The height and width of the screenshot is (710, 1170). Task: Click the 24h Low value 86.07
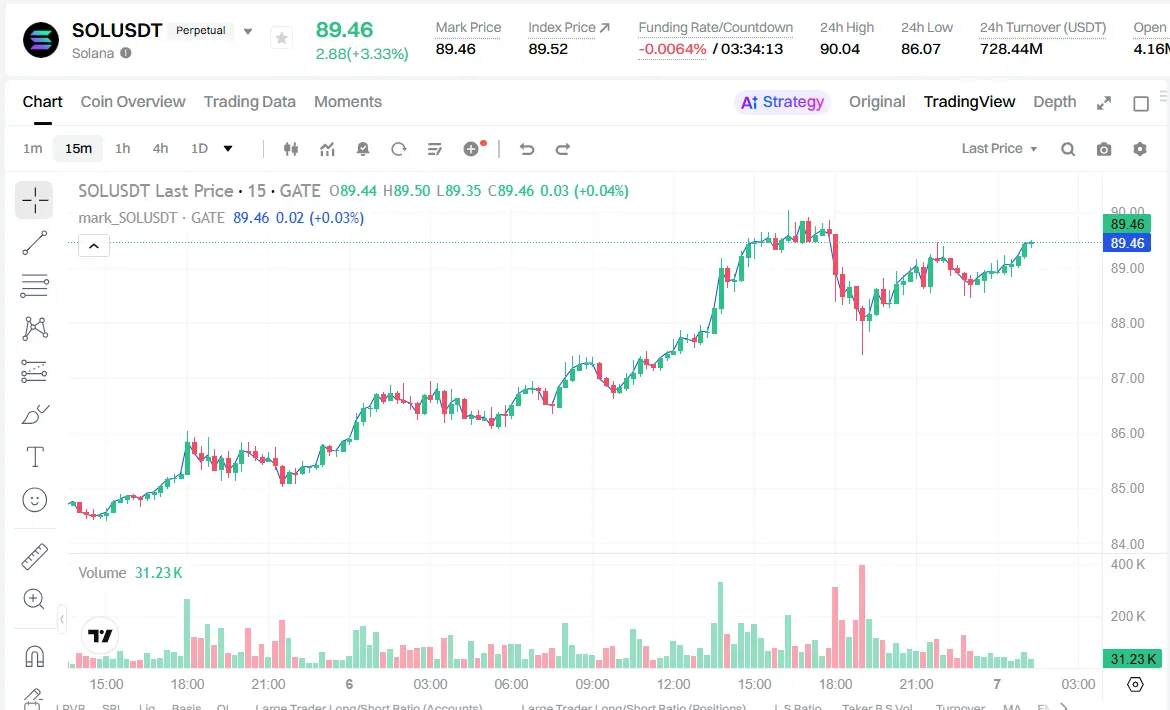921,49
